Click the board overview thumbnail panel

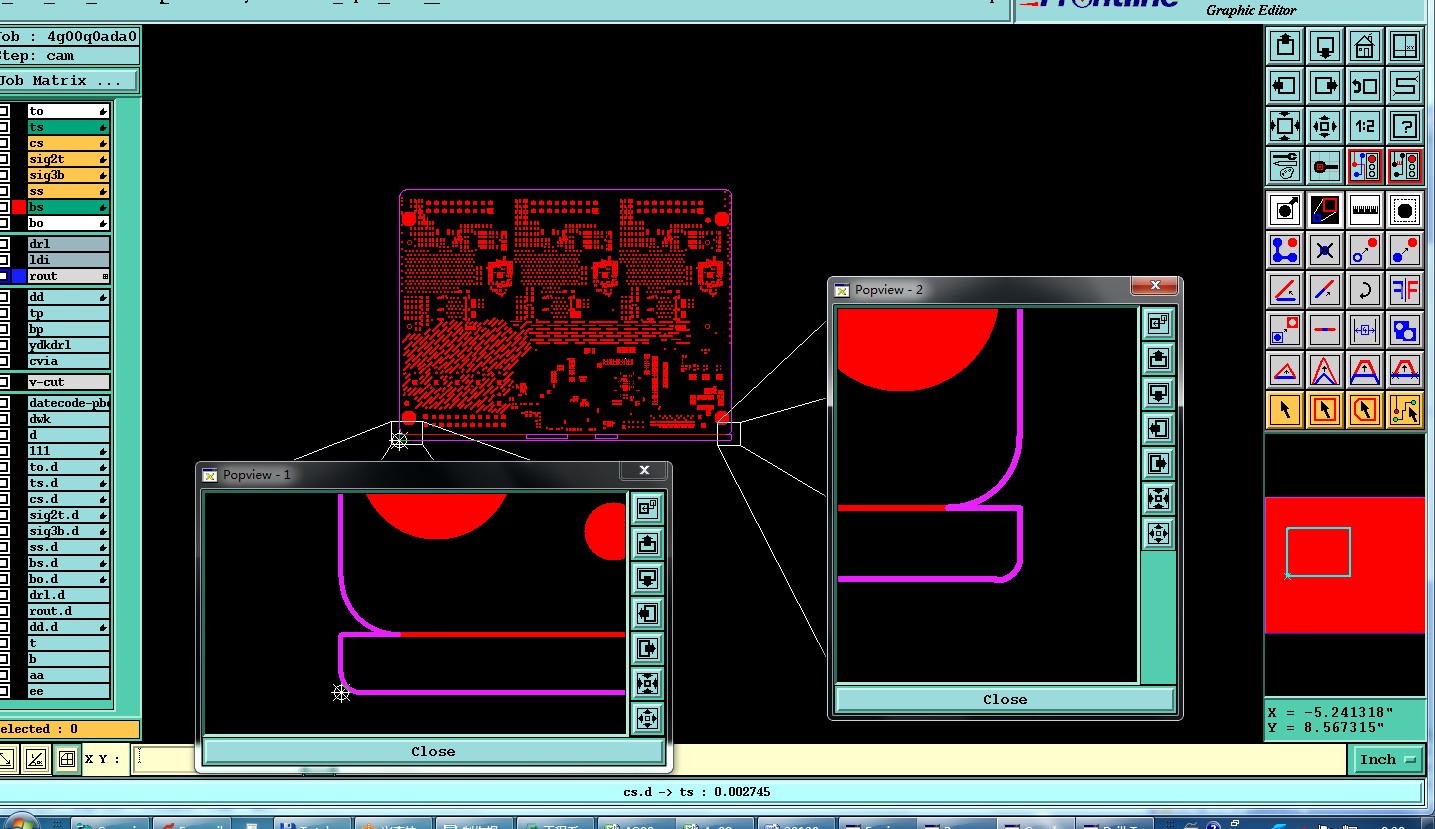point(1345,565)
